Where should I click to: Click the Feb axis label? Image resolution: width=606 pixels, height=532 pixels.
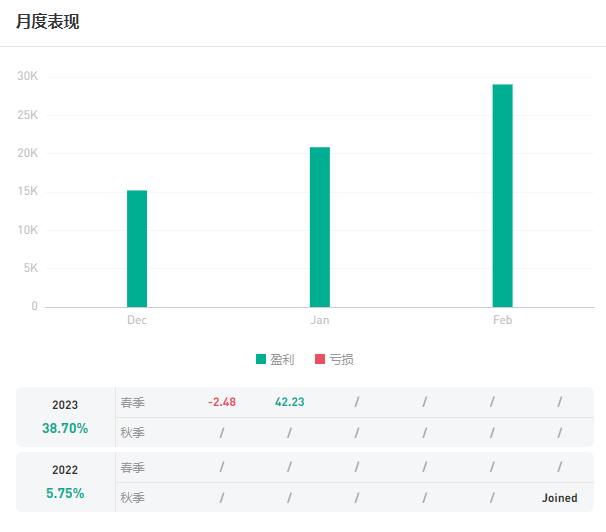coord(502,320)
